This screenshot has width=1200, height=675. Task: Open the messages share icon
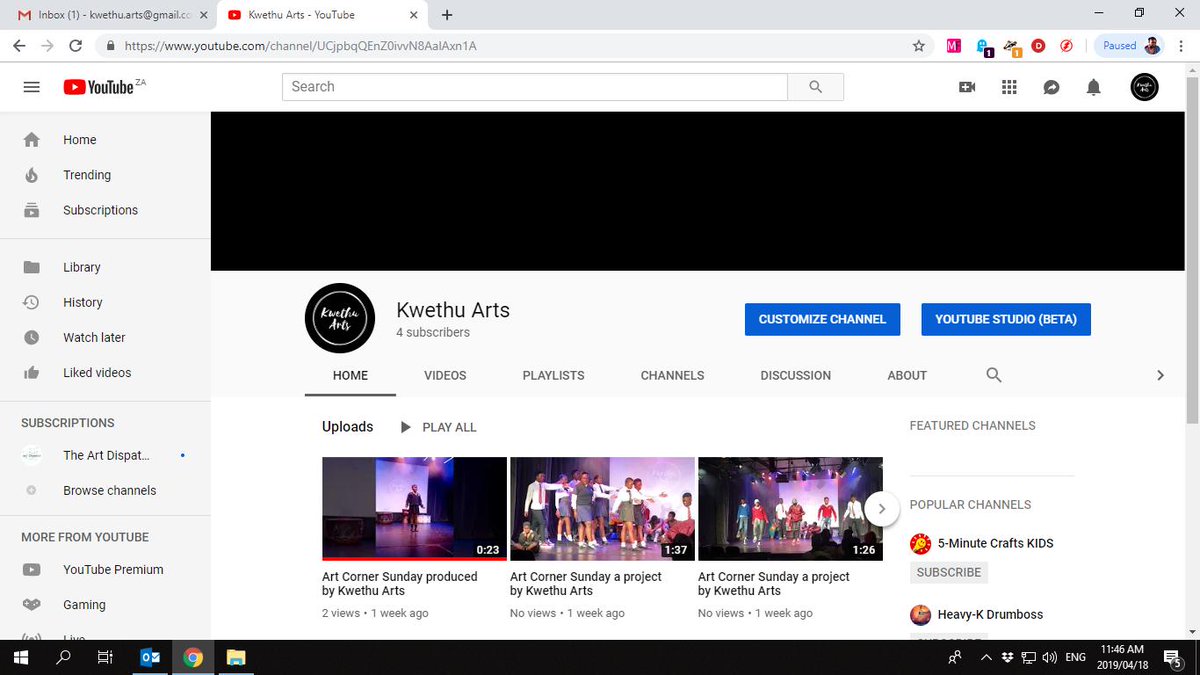(x=1051, y=87)
